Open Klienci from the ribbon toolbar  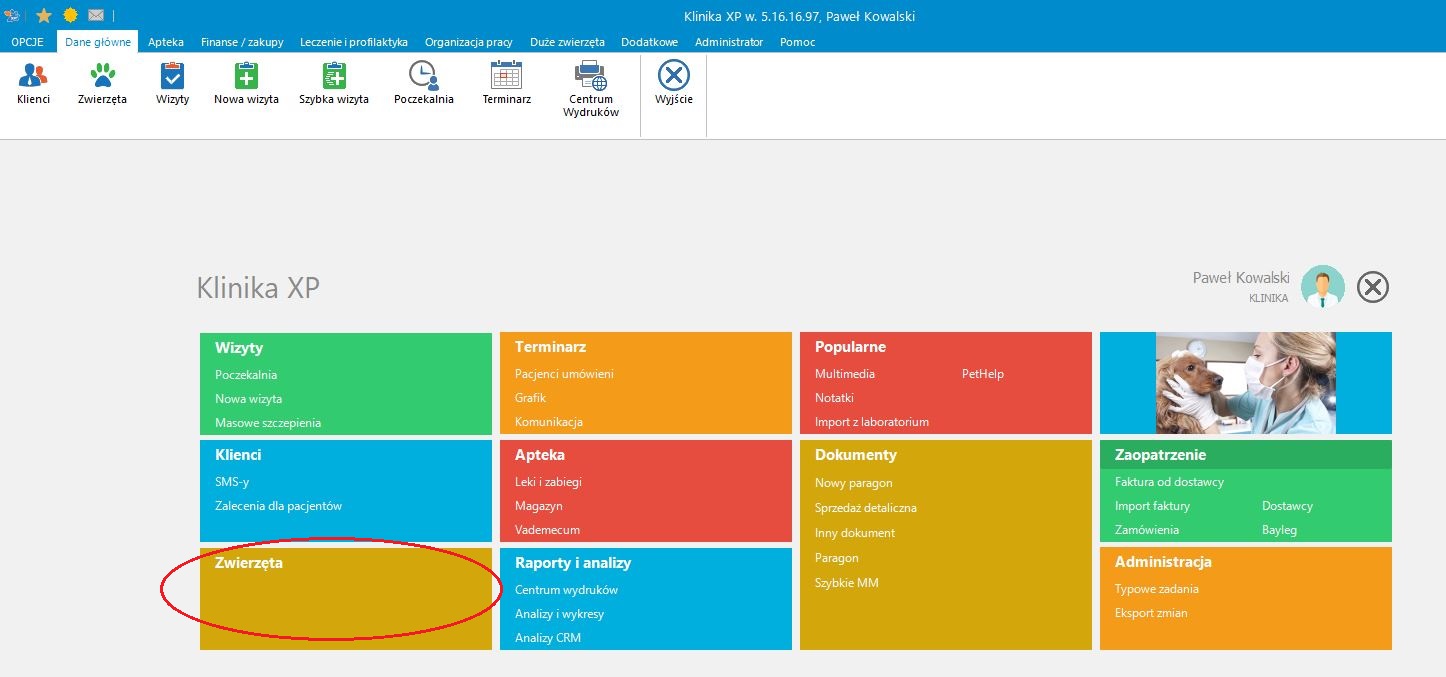(33, 82)
